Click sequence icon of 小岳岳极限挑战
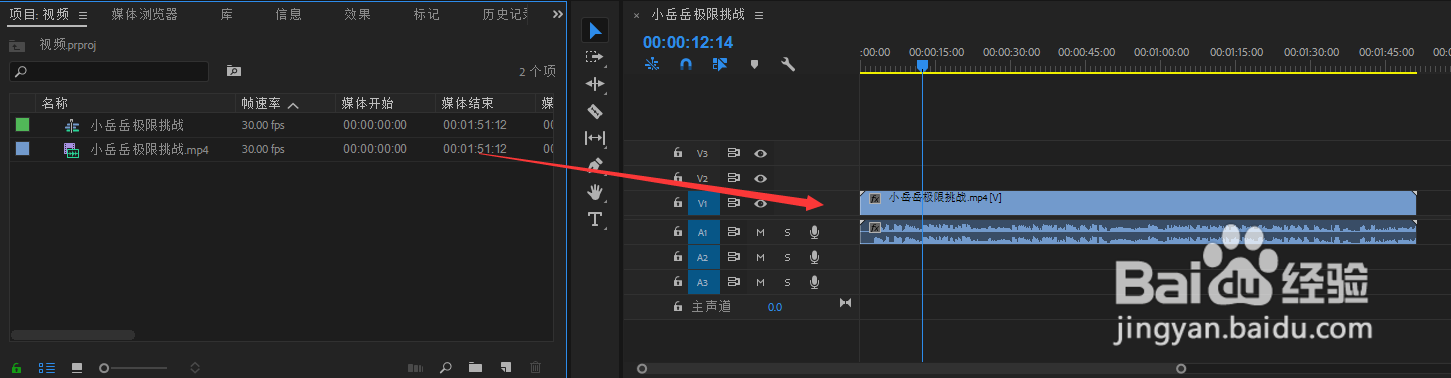 71,125
